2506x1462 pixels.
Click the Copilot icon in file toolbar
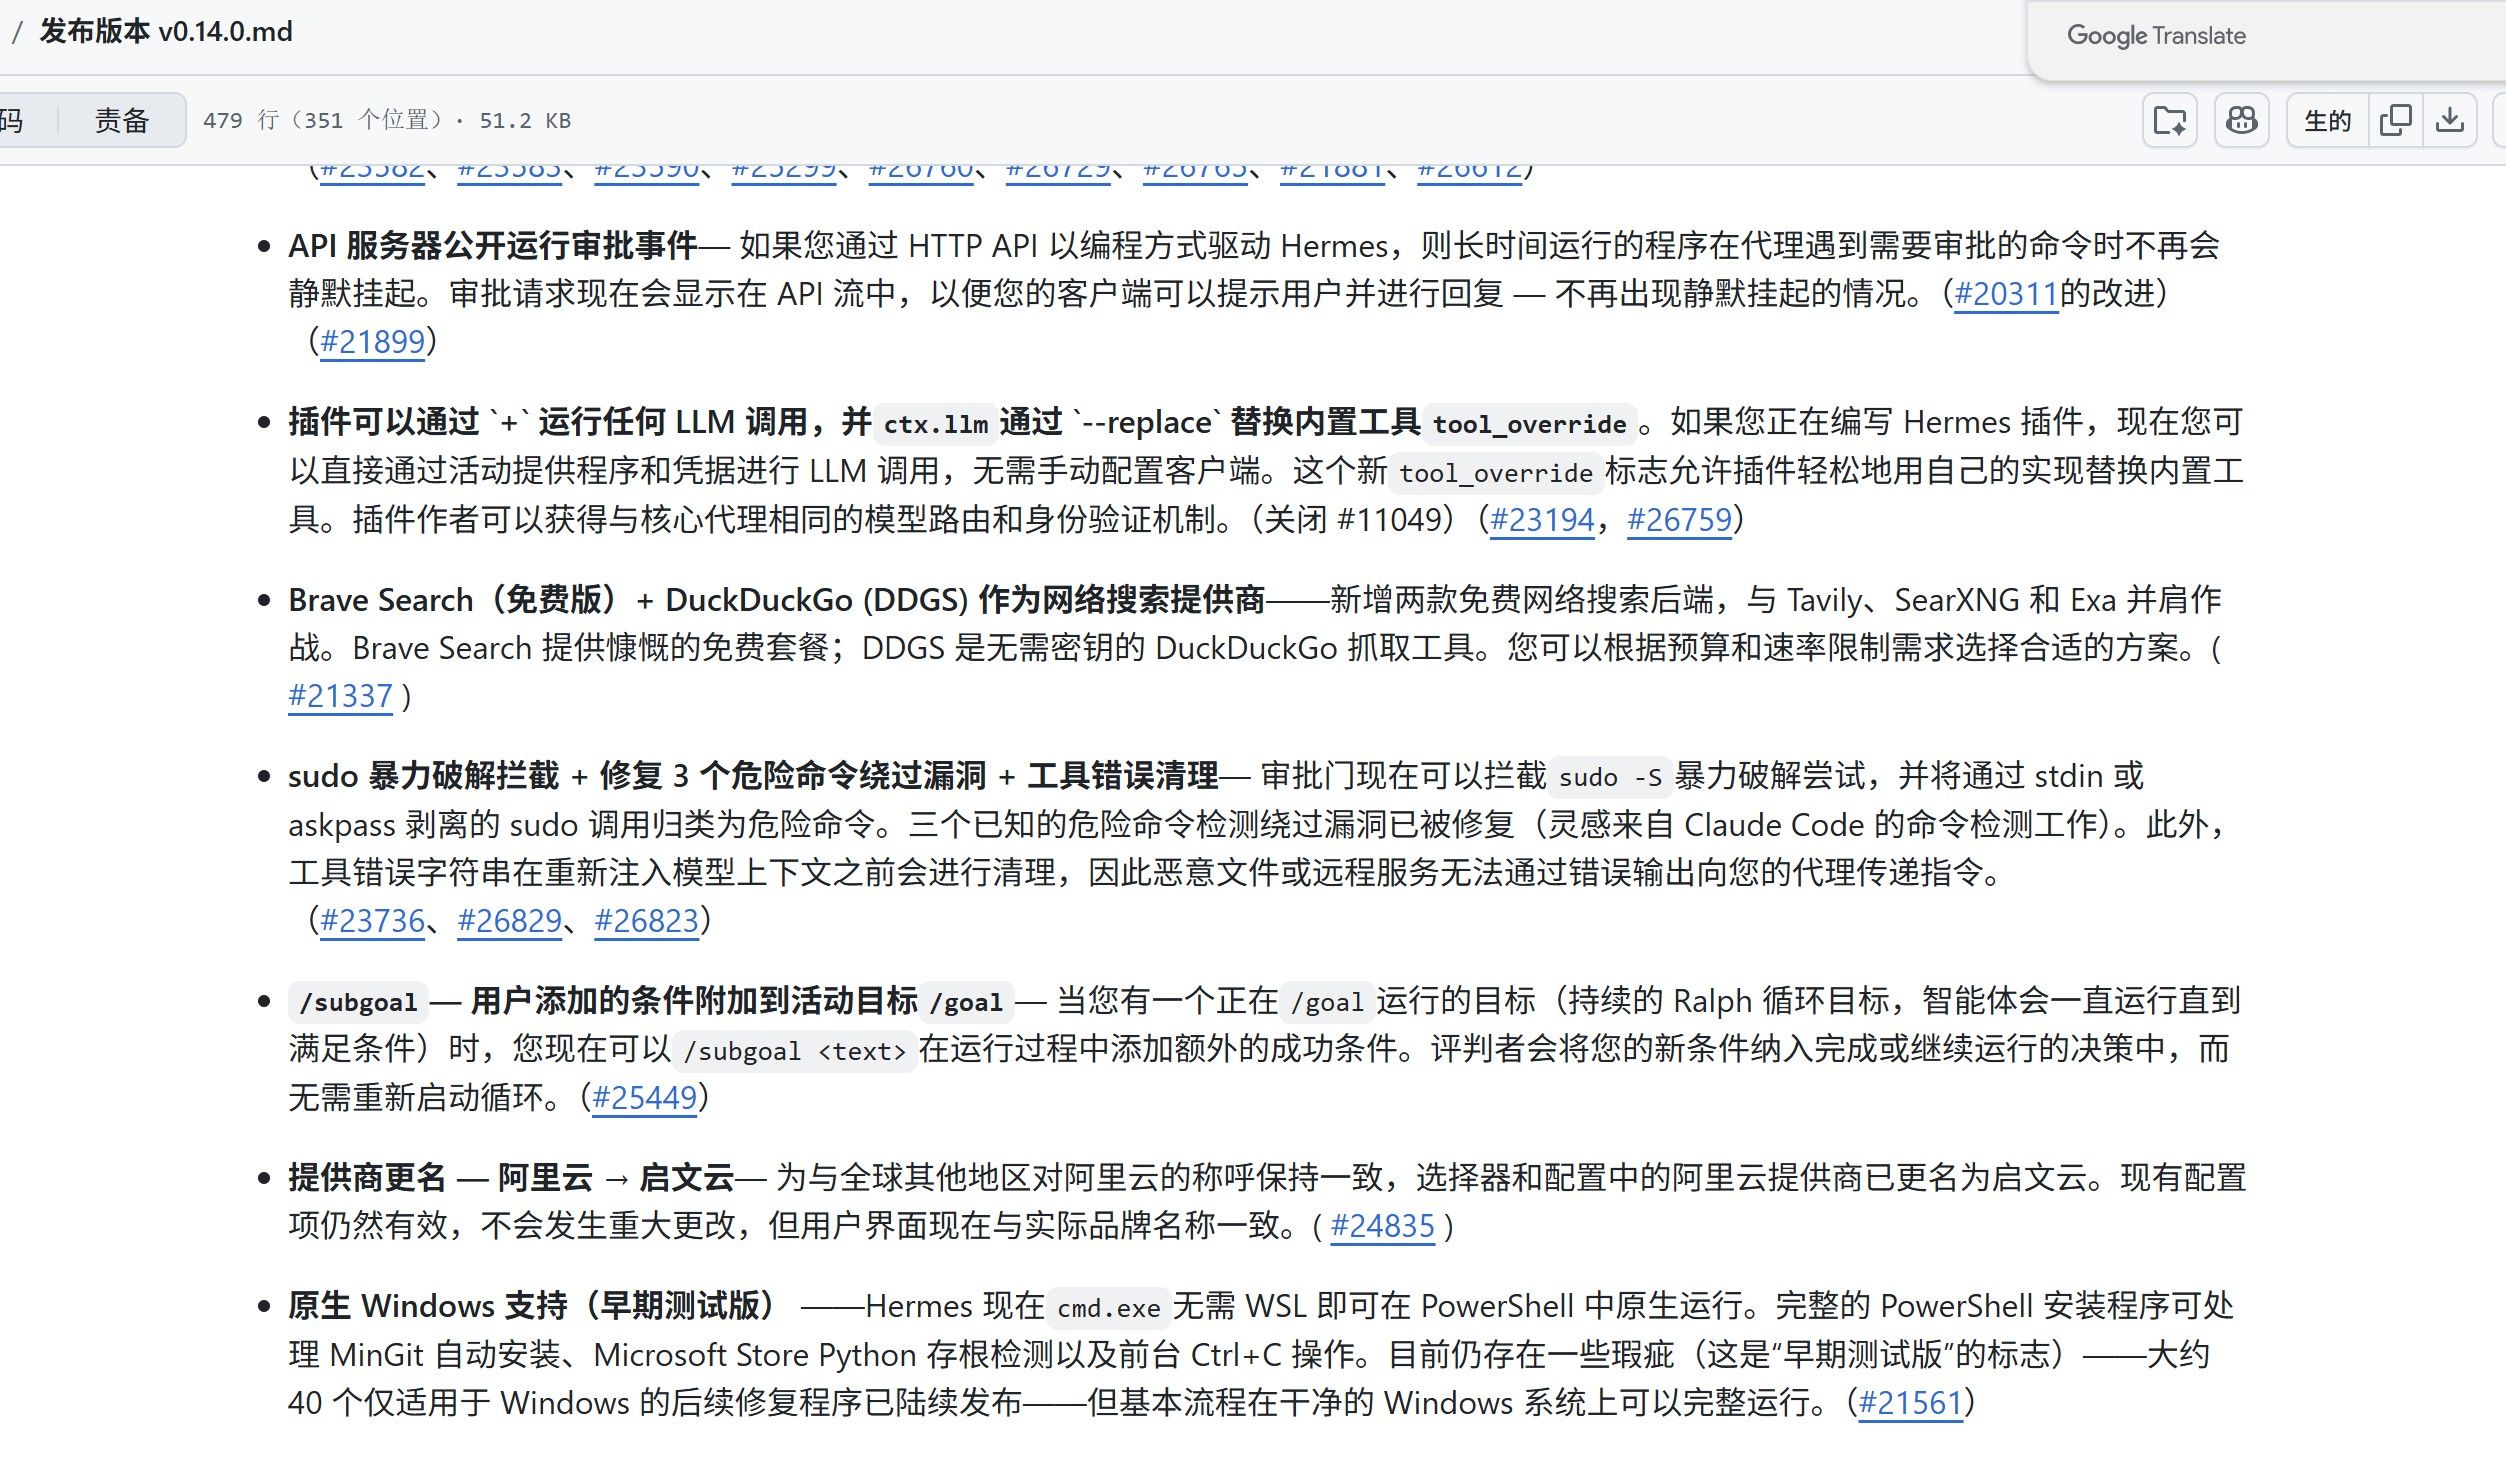pyautogui.click(x=2241, y=121)
